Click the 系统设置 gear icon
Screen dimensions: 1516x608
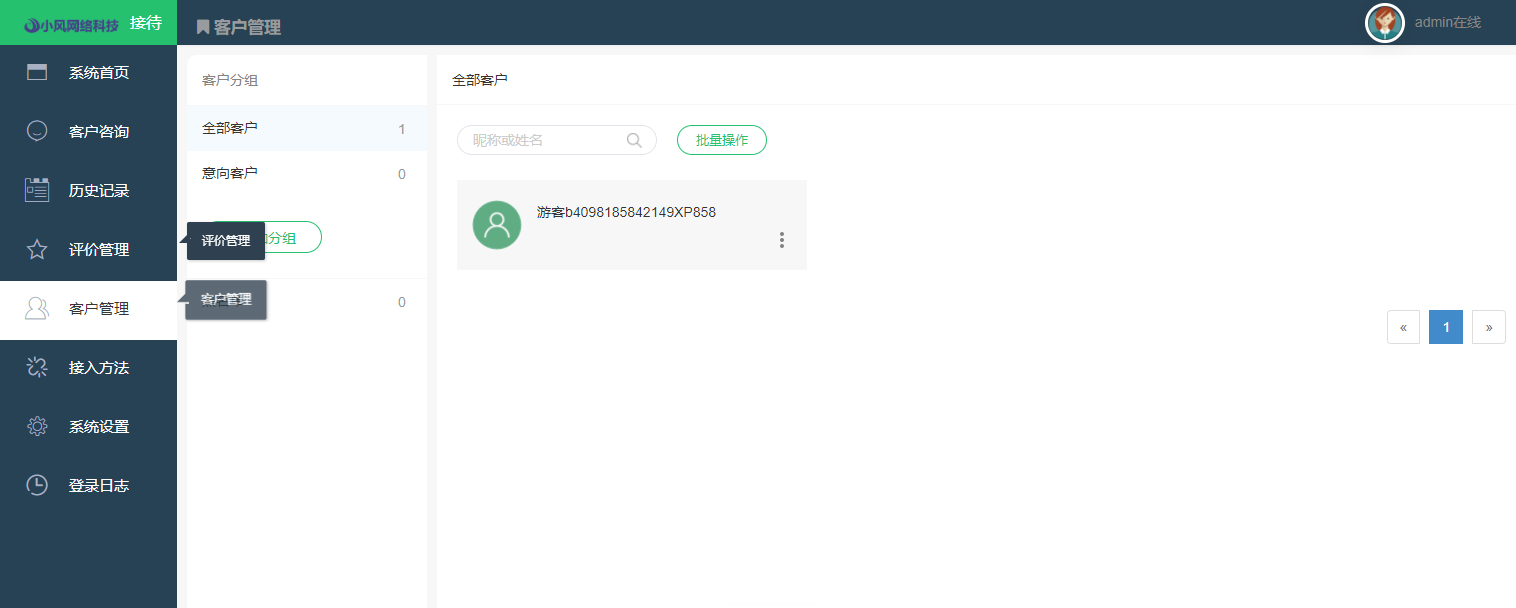(37, 426)
